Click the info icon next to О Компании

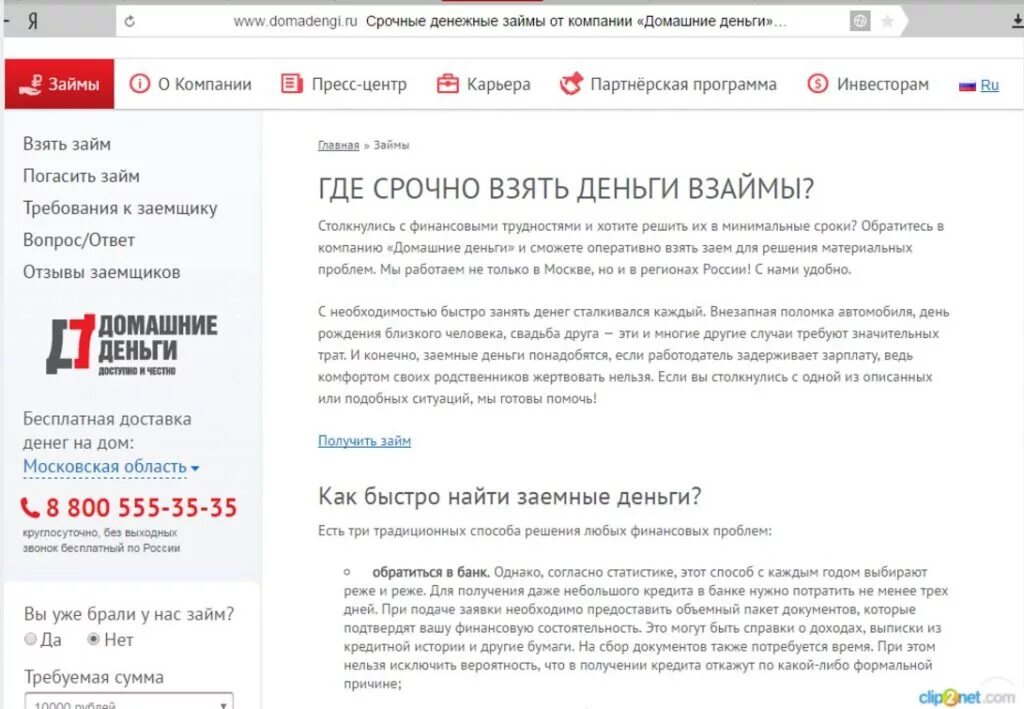pos(139,84)
